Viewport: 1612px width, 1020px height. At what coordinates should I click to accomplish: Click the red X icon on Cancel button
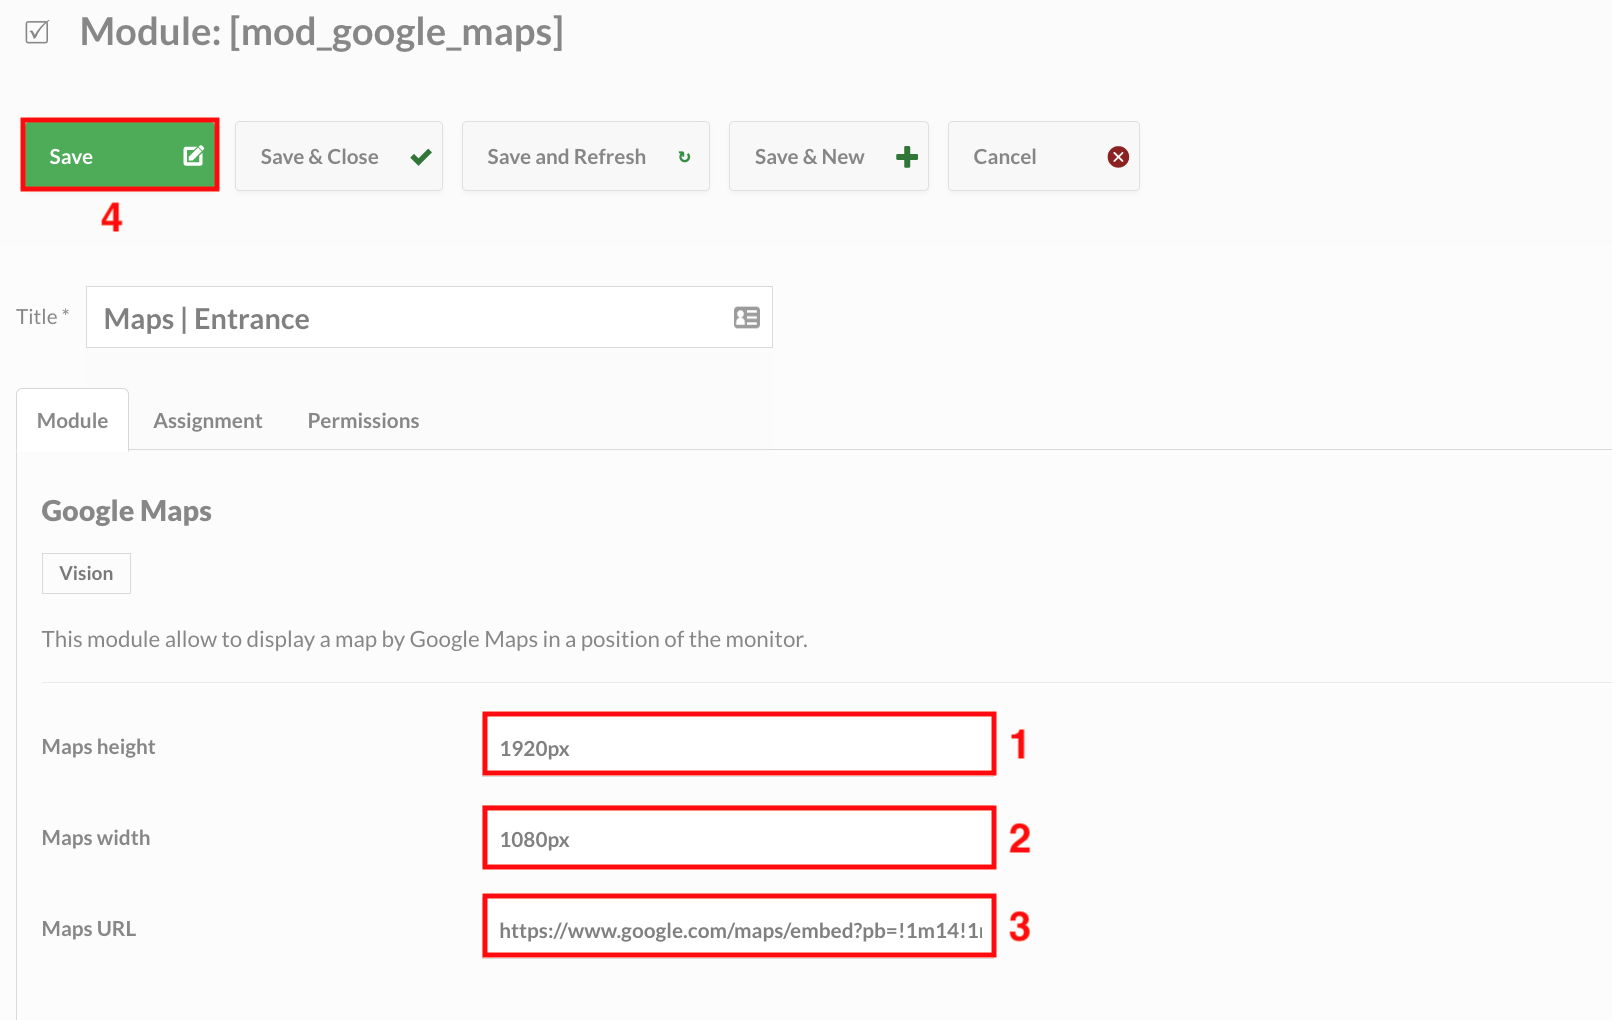pos(1118,156)
